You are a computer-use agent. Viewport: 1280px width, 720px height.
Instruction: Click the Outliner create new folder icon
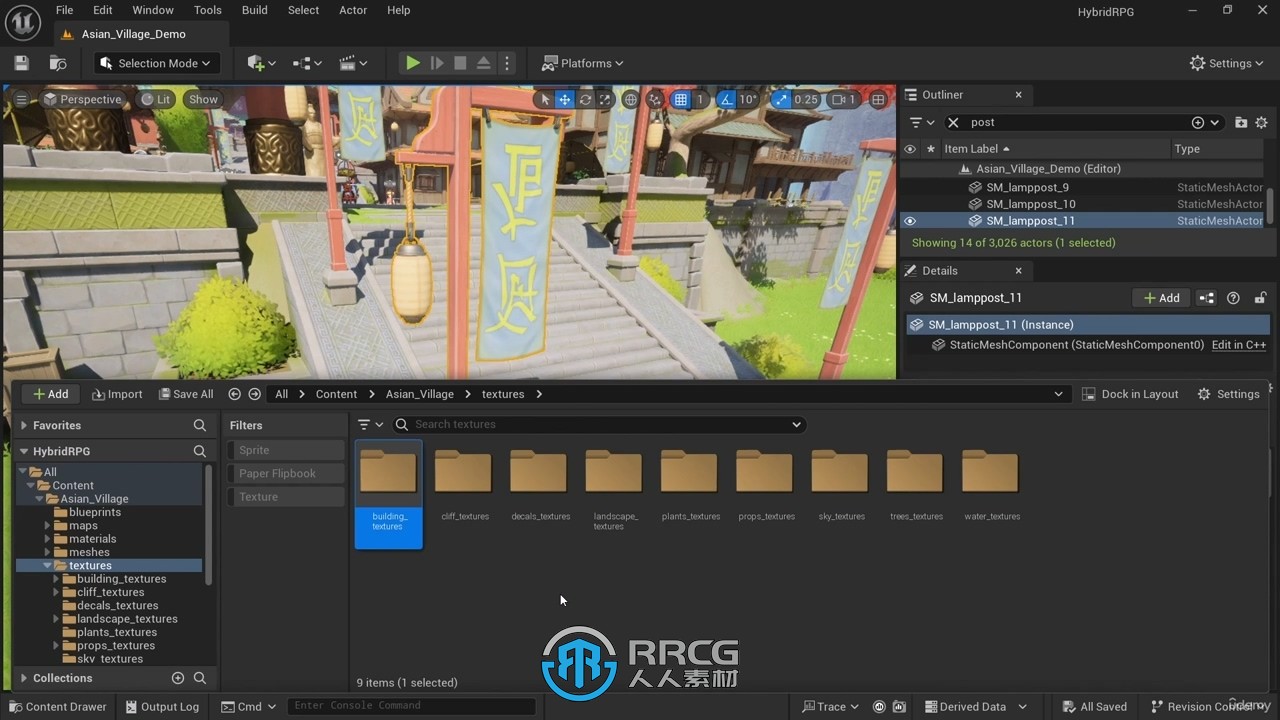click(x=1241, y=122)
